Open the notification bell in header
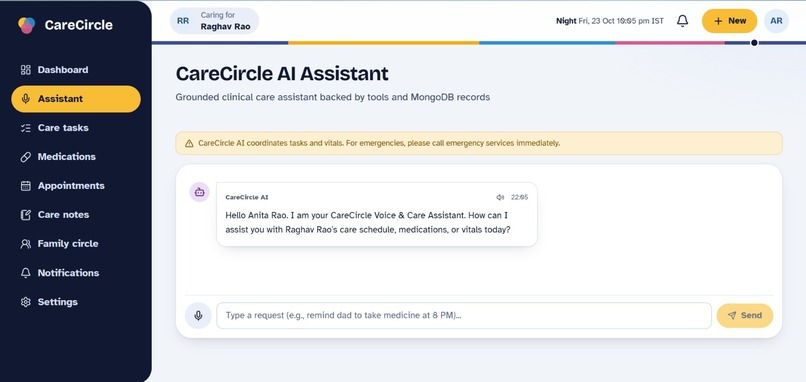806x382 pixels. [x=682, y=21]
